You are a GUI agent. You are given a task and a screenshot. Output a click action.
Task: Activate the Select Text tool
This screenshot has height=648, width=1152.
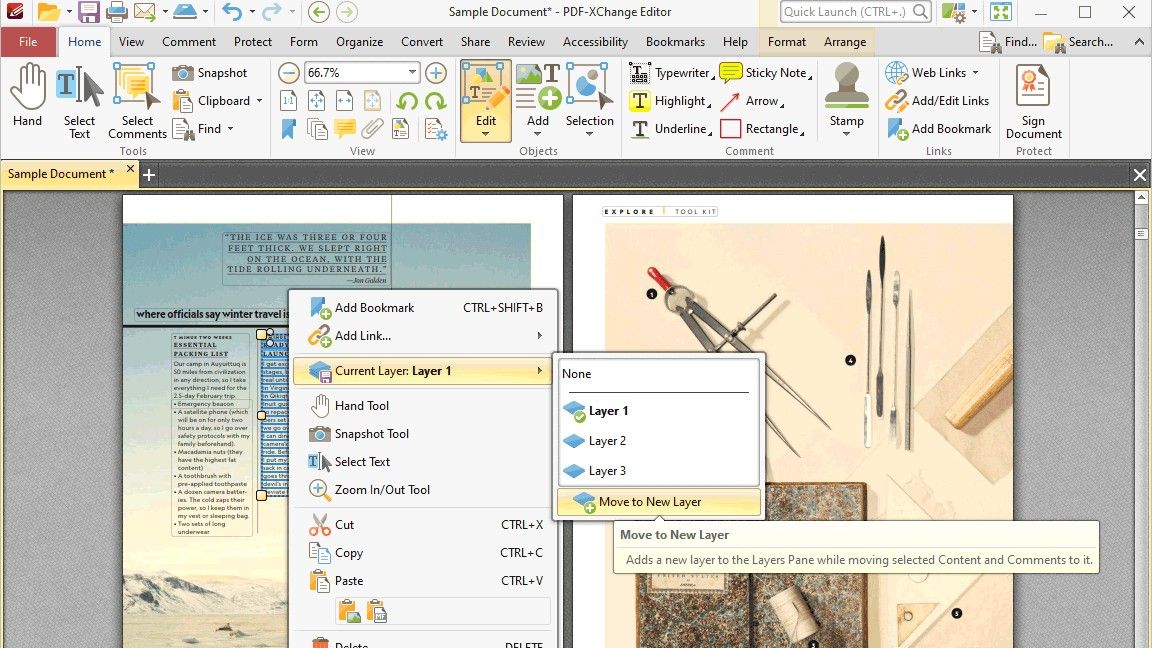(x=79, y=95)
